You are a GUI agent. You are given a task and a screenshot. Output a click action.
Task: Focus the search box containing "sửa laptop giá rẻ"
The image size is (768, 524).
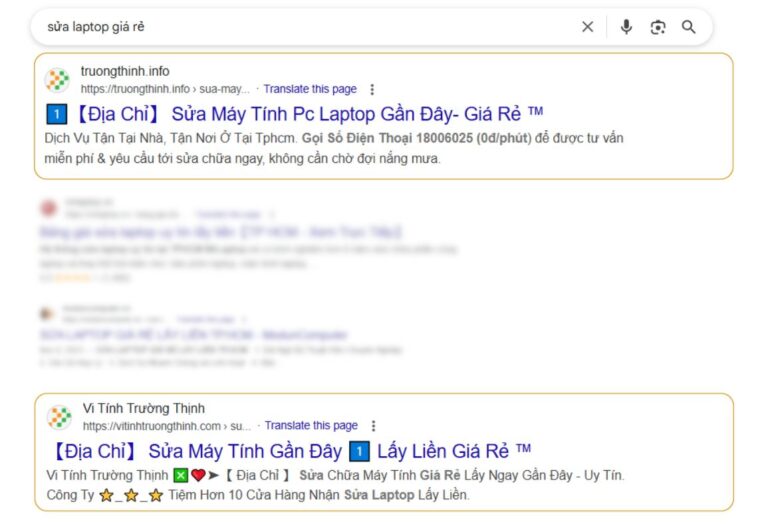pos(300,27)
